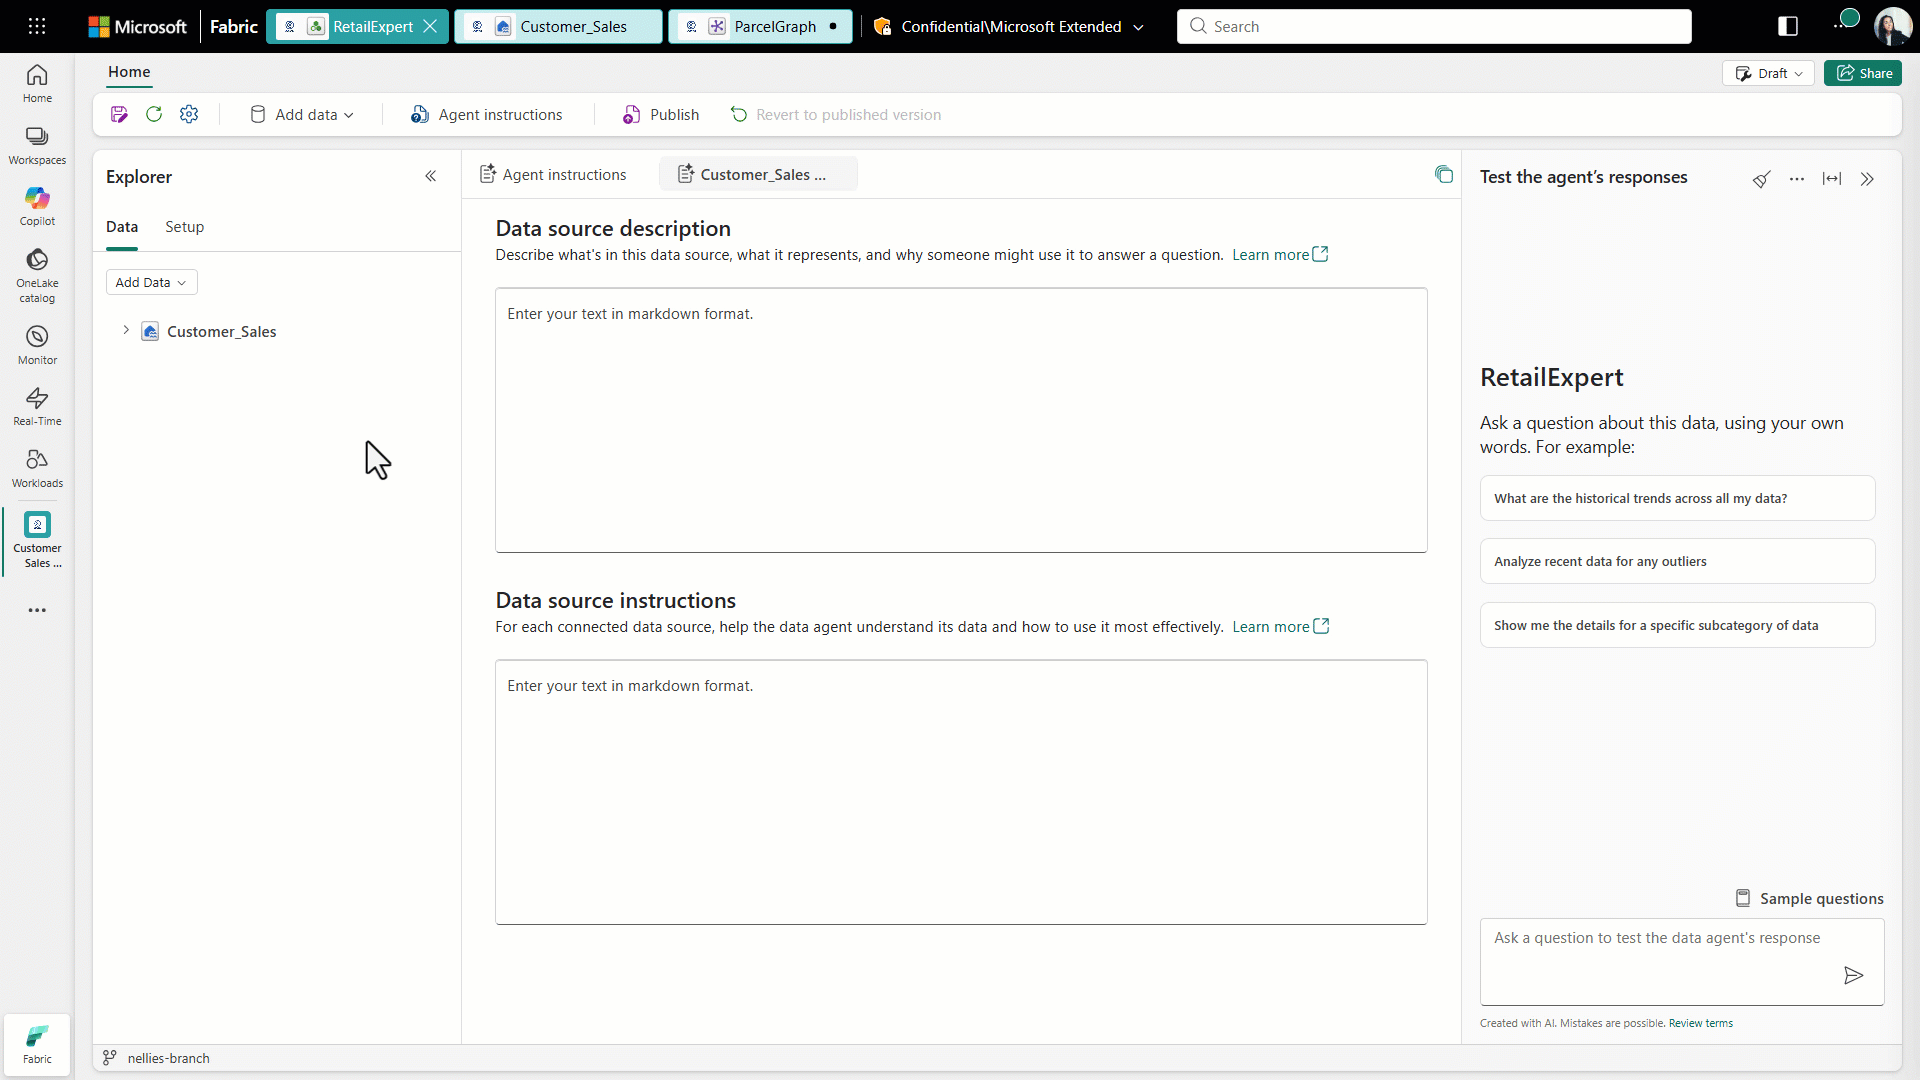The width and height of the screenshot is (1920, 1080).
Task: Expand the Customer_Sales tree item
Action: [x=126, y=330]
